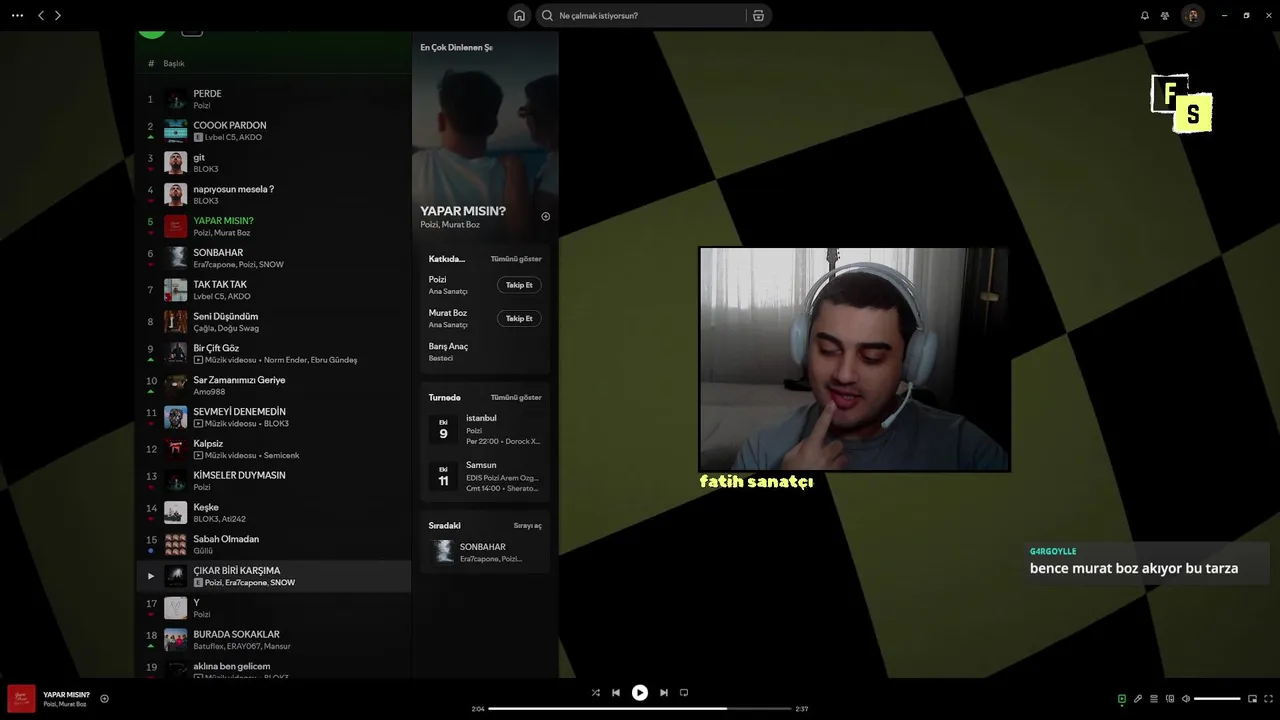The width and height of the screenshot is (1280, 720).
Task: Open the streamer webcam overlay
Action: [854, 359]
